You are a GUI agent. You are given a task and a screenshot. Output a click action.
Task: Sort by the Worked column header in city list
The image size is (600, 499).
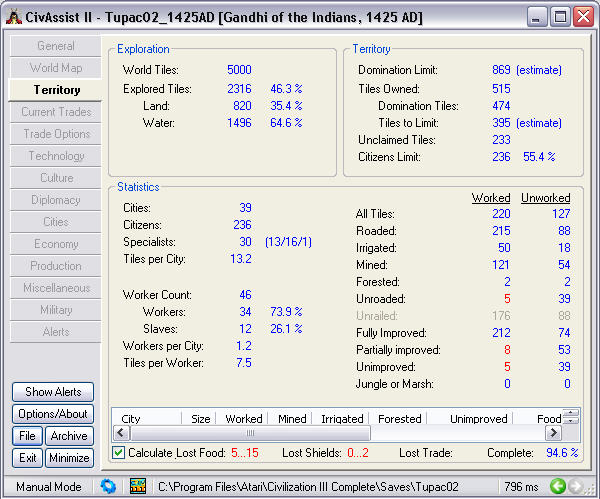[243, 419]
